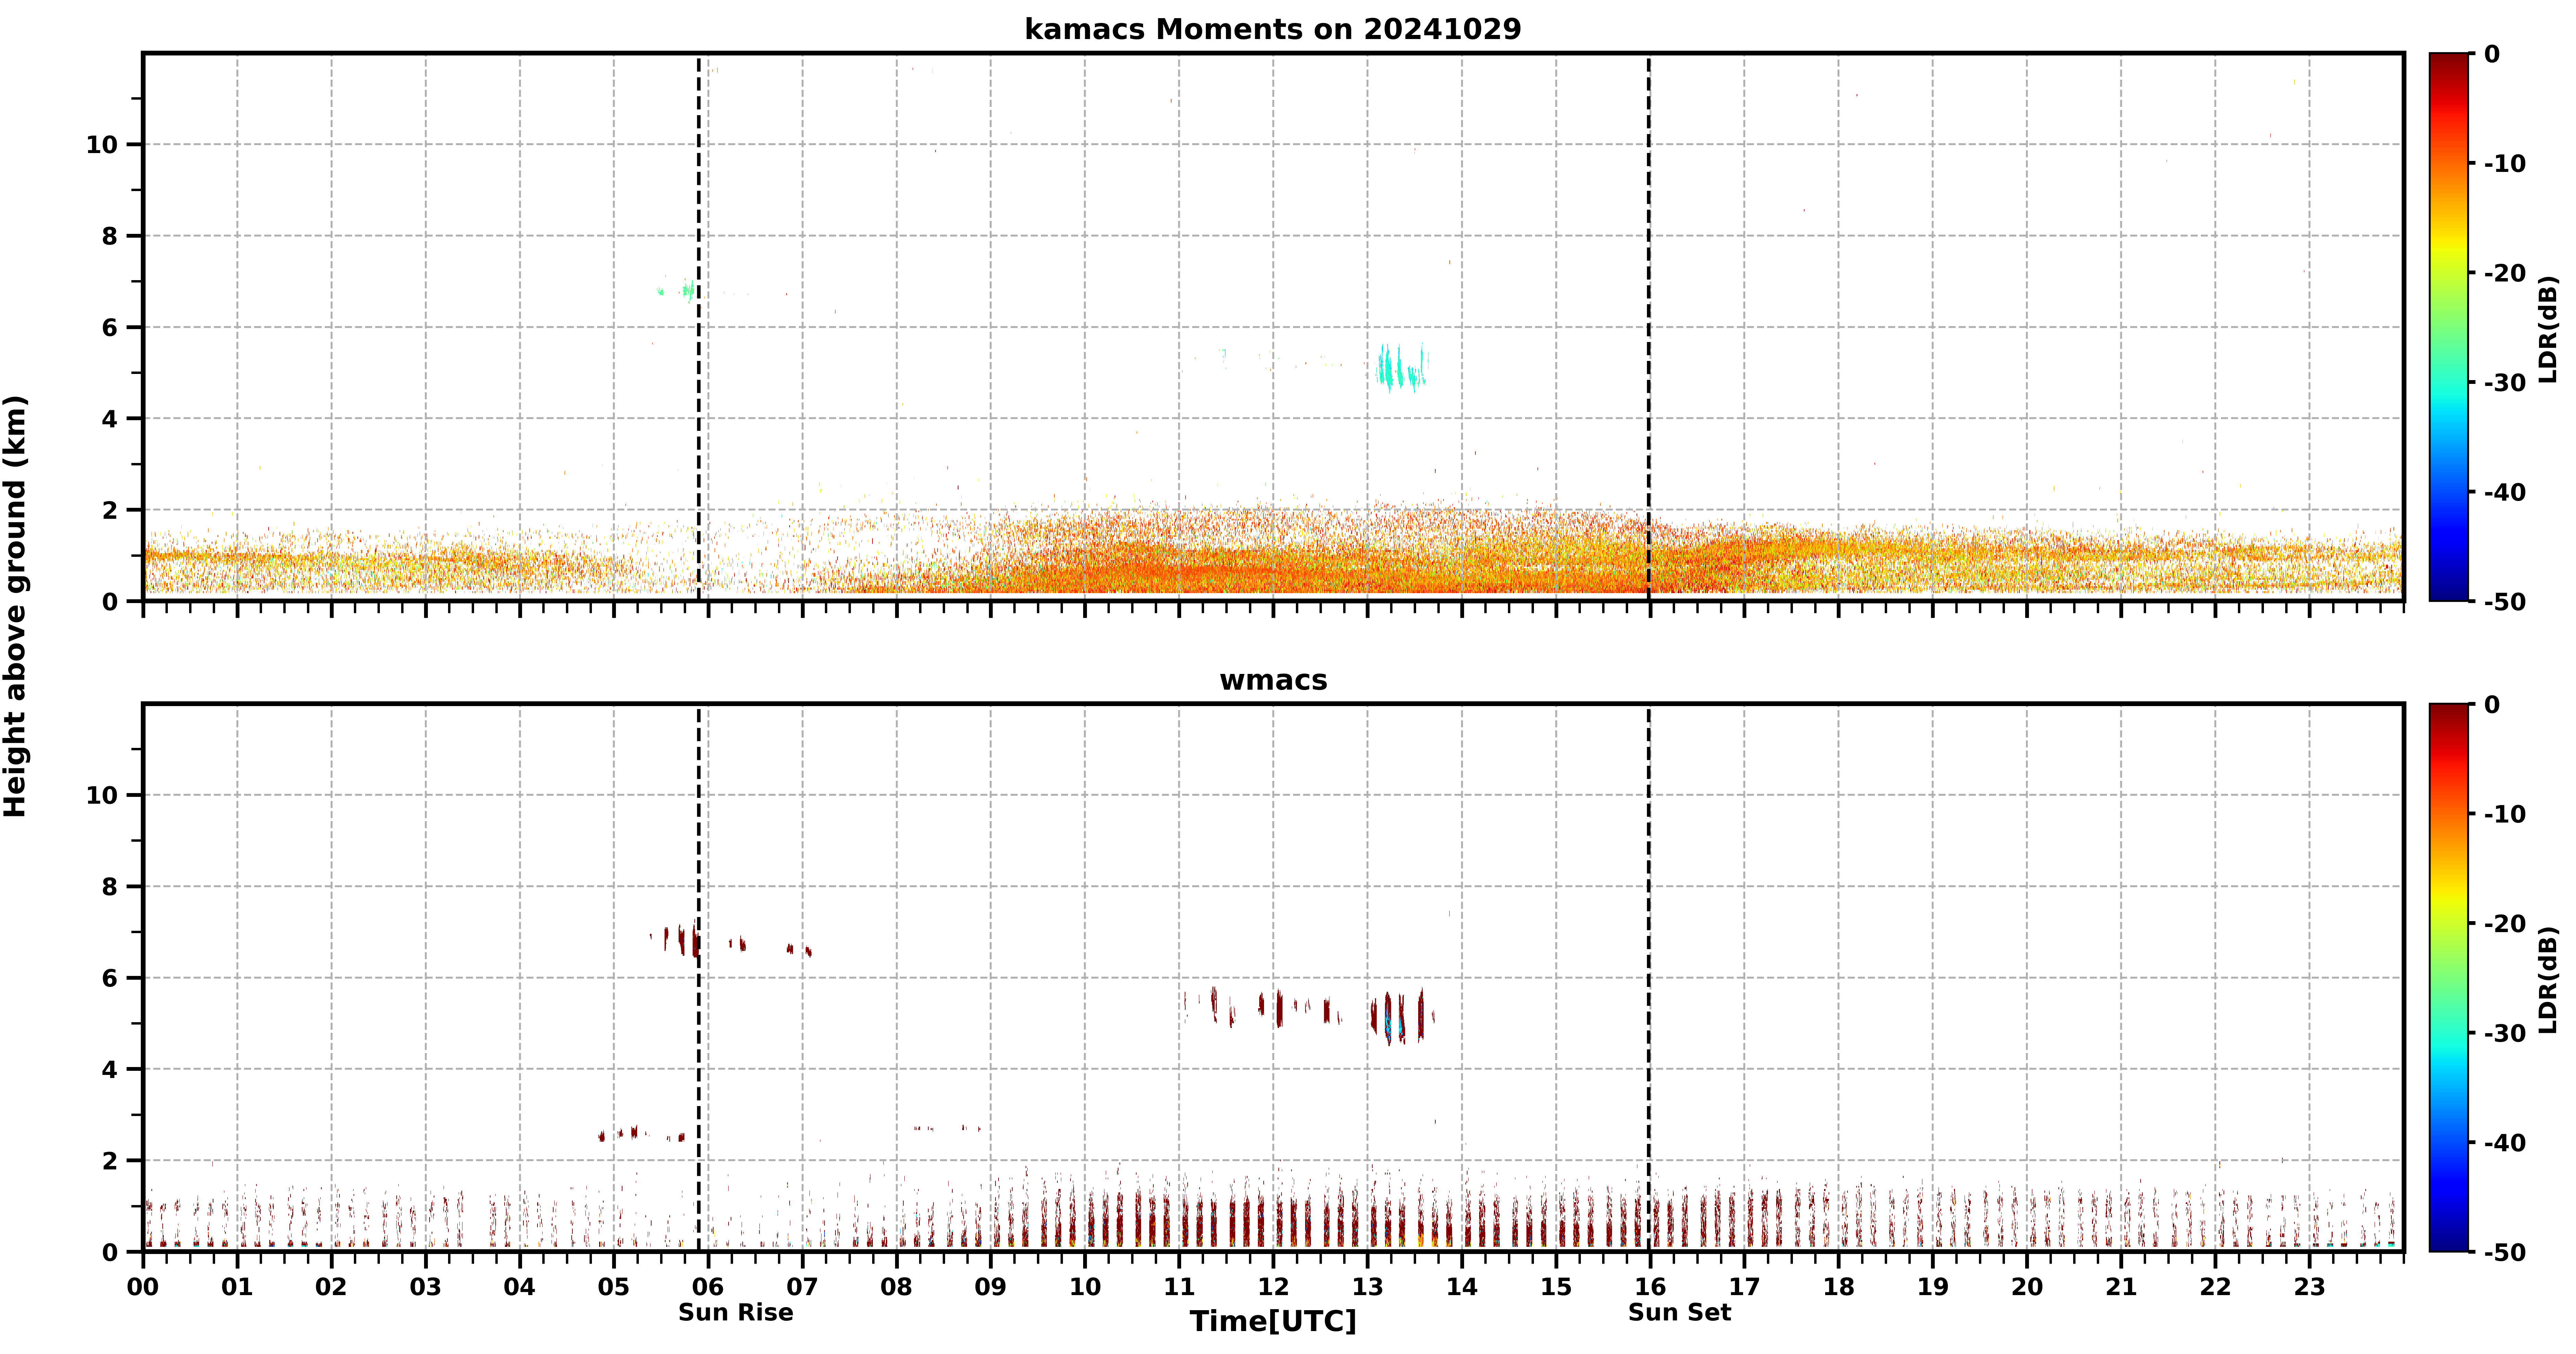Click the "22" hour tick label on the time axis
Image resolution: width=2576 pixels, height=1354 pixels.
click(2215, 1287)
